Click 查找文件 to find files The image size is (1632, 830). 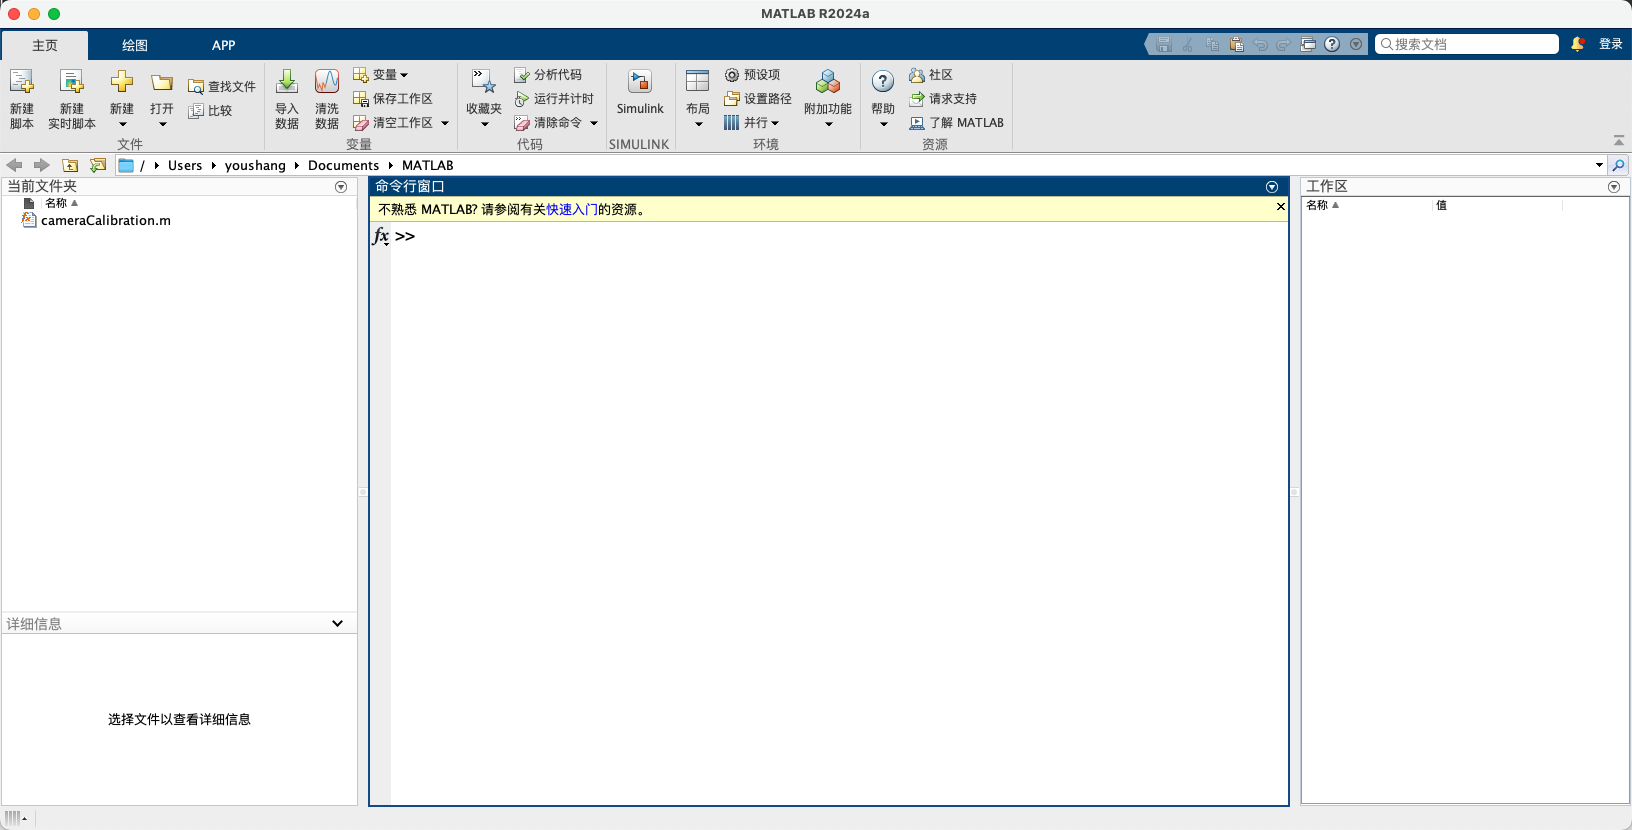222,87
